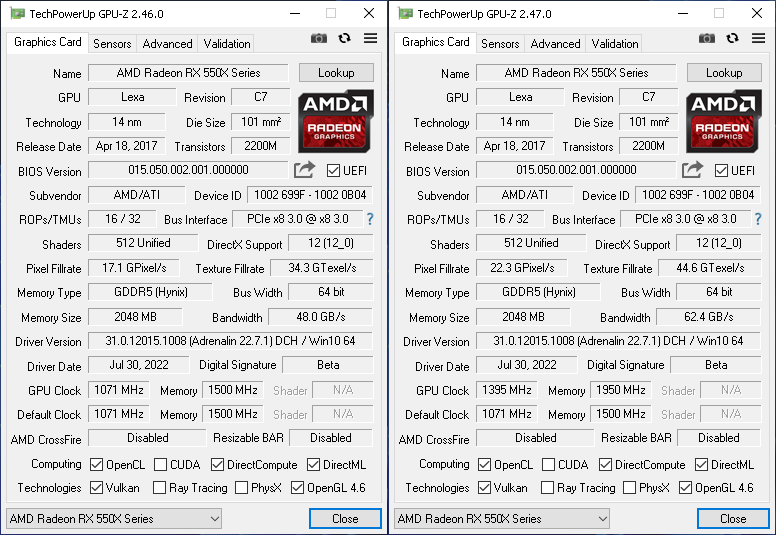Viewport: 776px width, 535px height.
Task: Click Texture Fillrate 34.3 GTexel/s field
Action: [322, 268]
